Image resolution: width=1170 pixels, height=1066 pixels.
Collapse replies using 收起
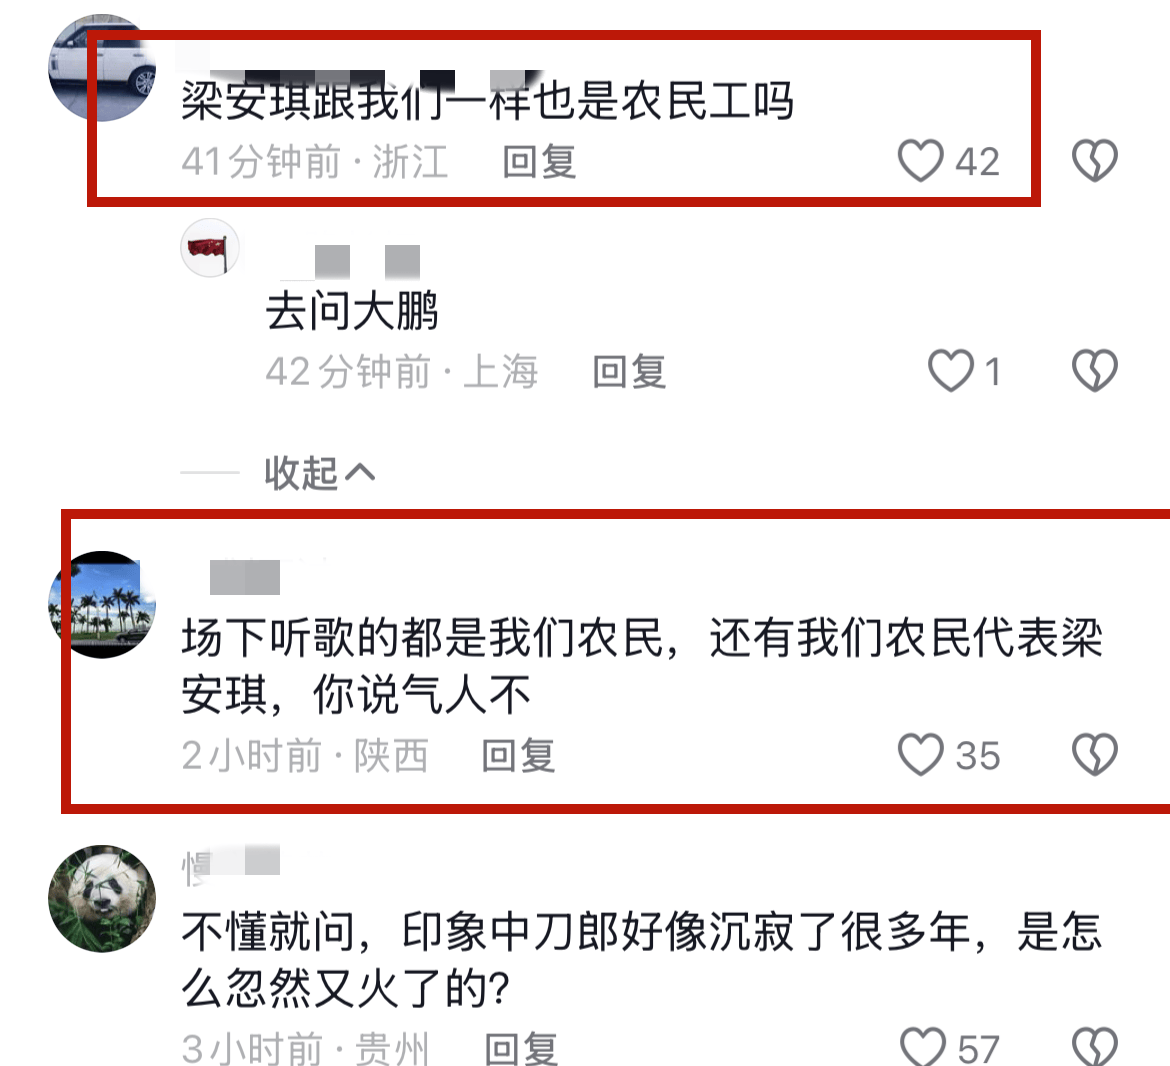(x=319, y=472)
